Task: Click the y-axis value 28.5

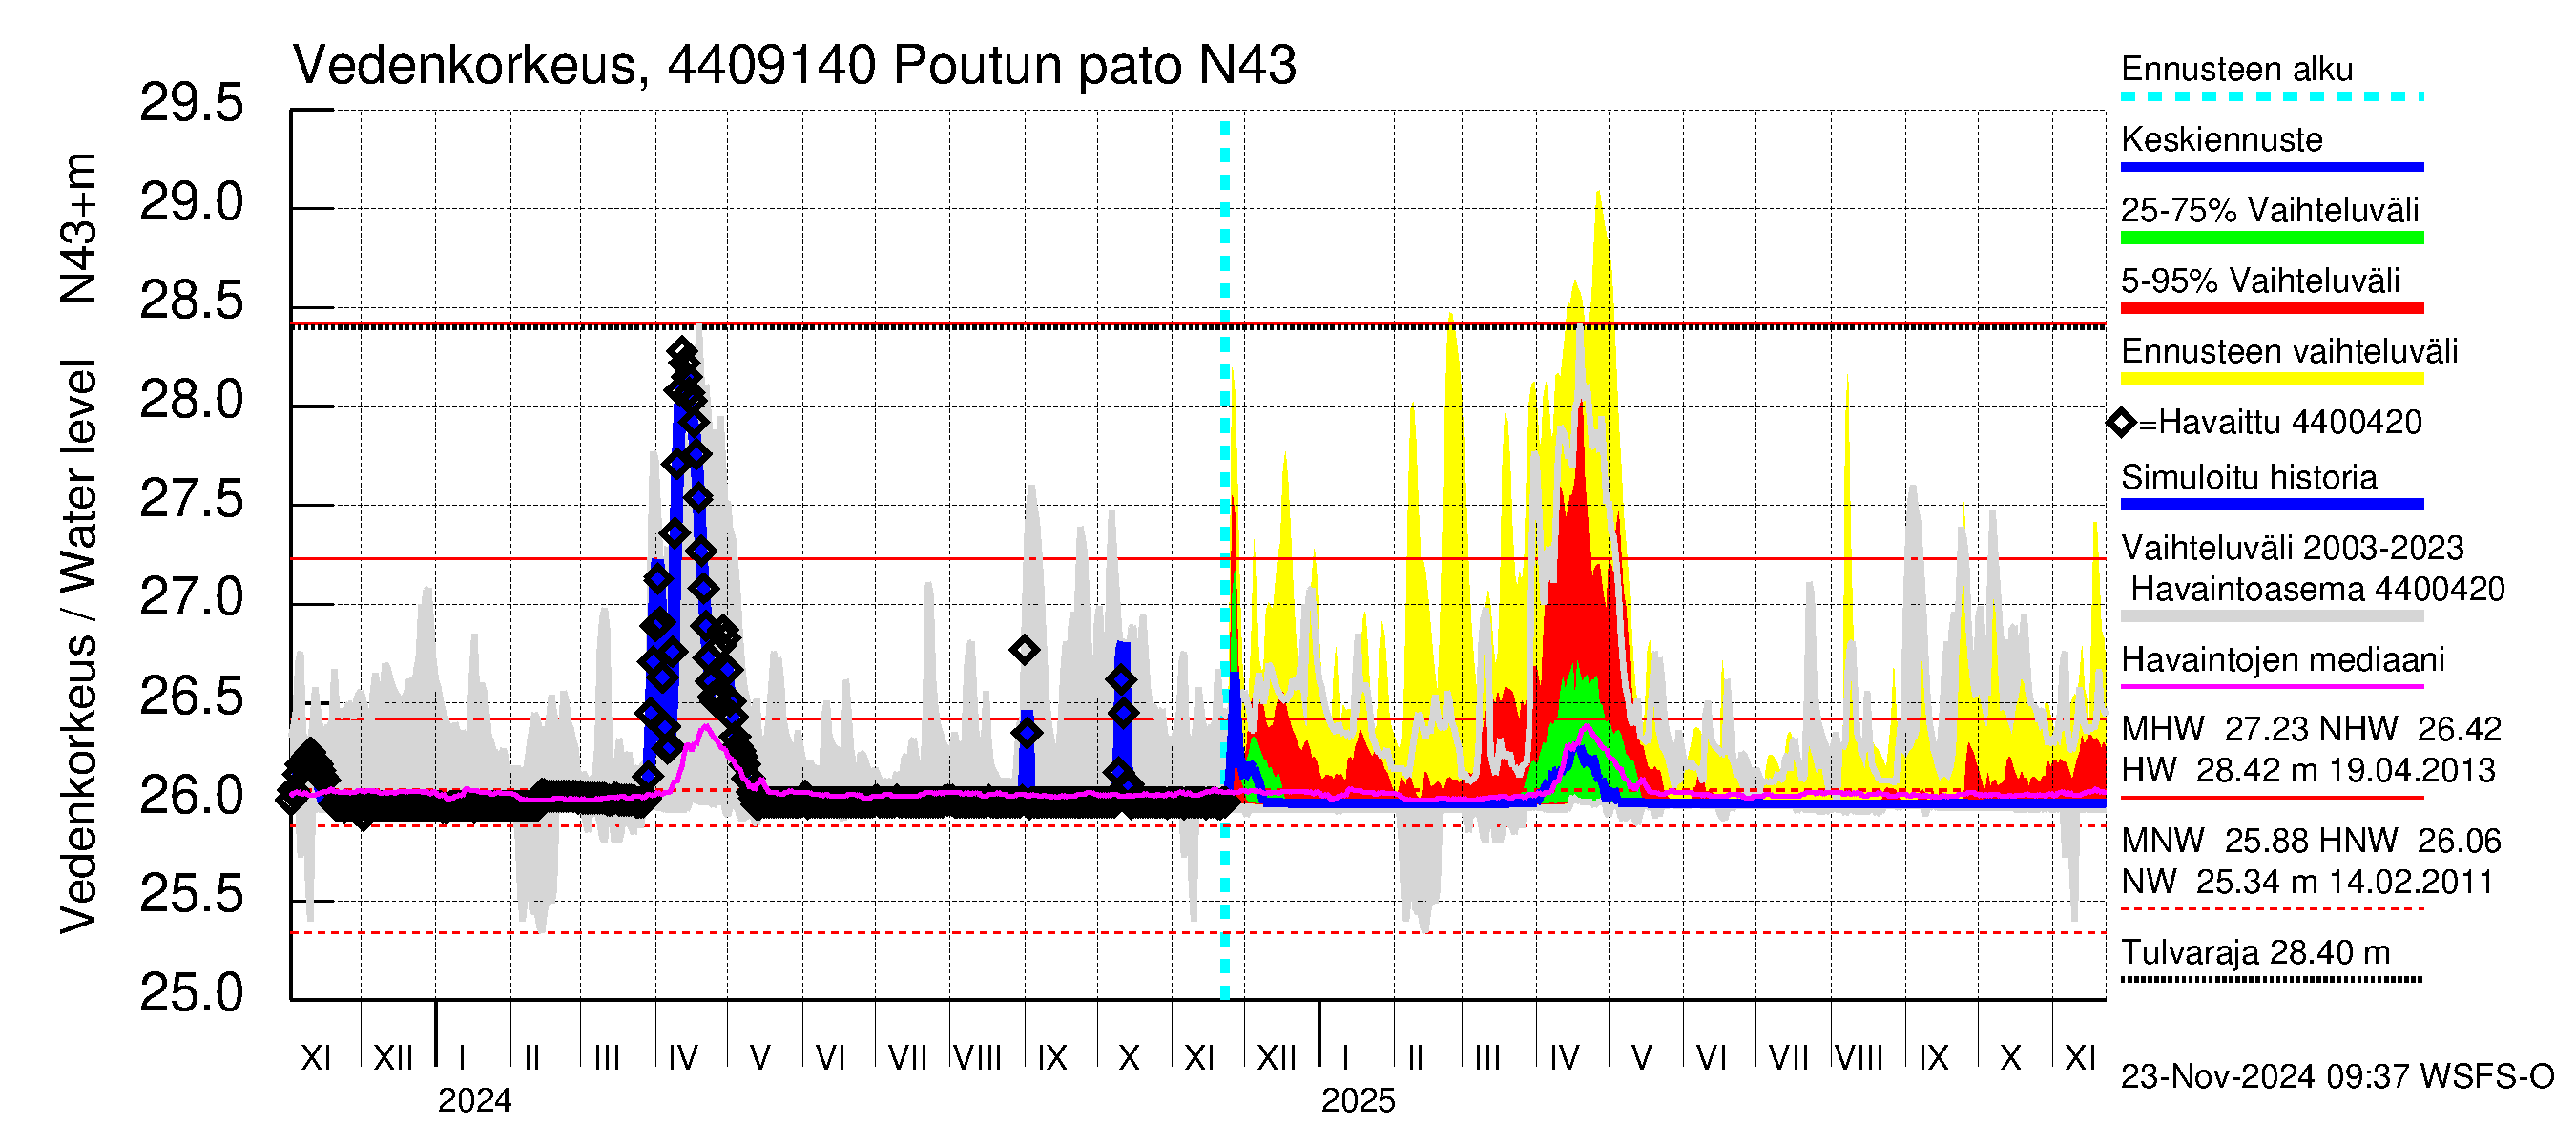Action: click(191, 301)
